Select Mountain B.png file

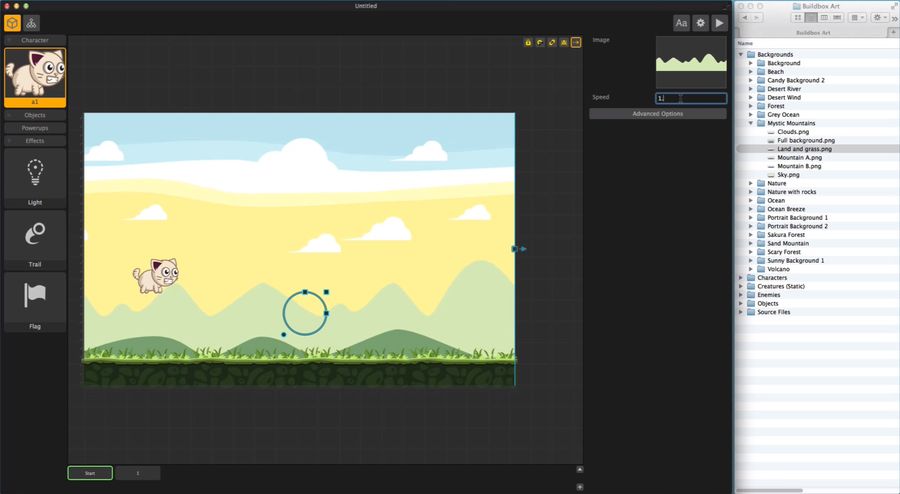(799, 166)
